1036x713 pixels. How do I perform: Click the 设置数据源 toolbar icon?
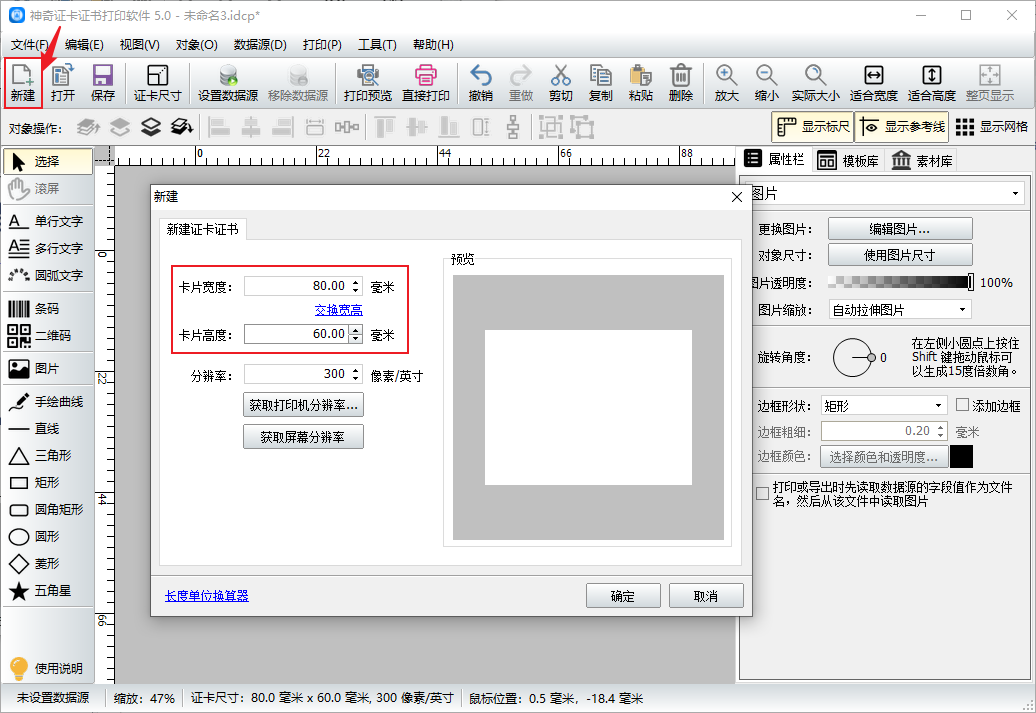click(x=228, y=83)
